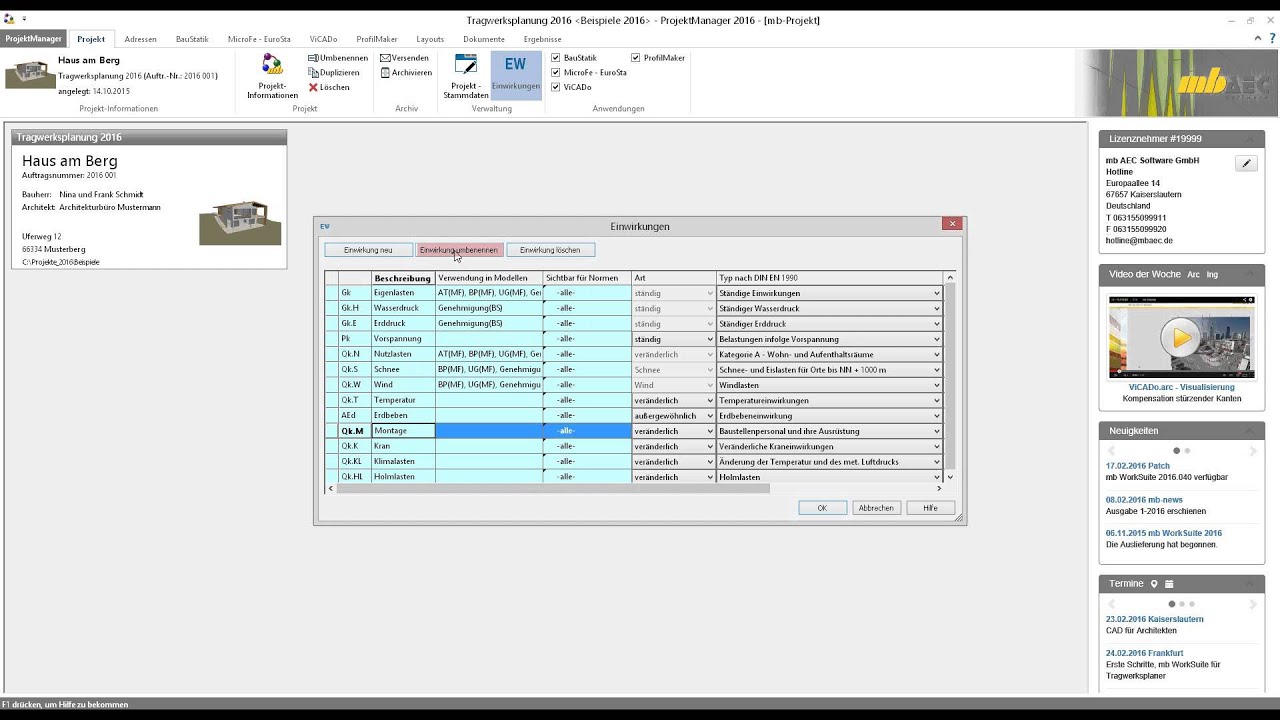Click the Archivieren icon
This screenshot has height=720, width=1280.
pyautogui.click(x=385, y=73)
